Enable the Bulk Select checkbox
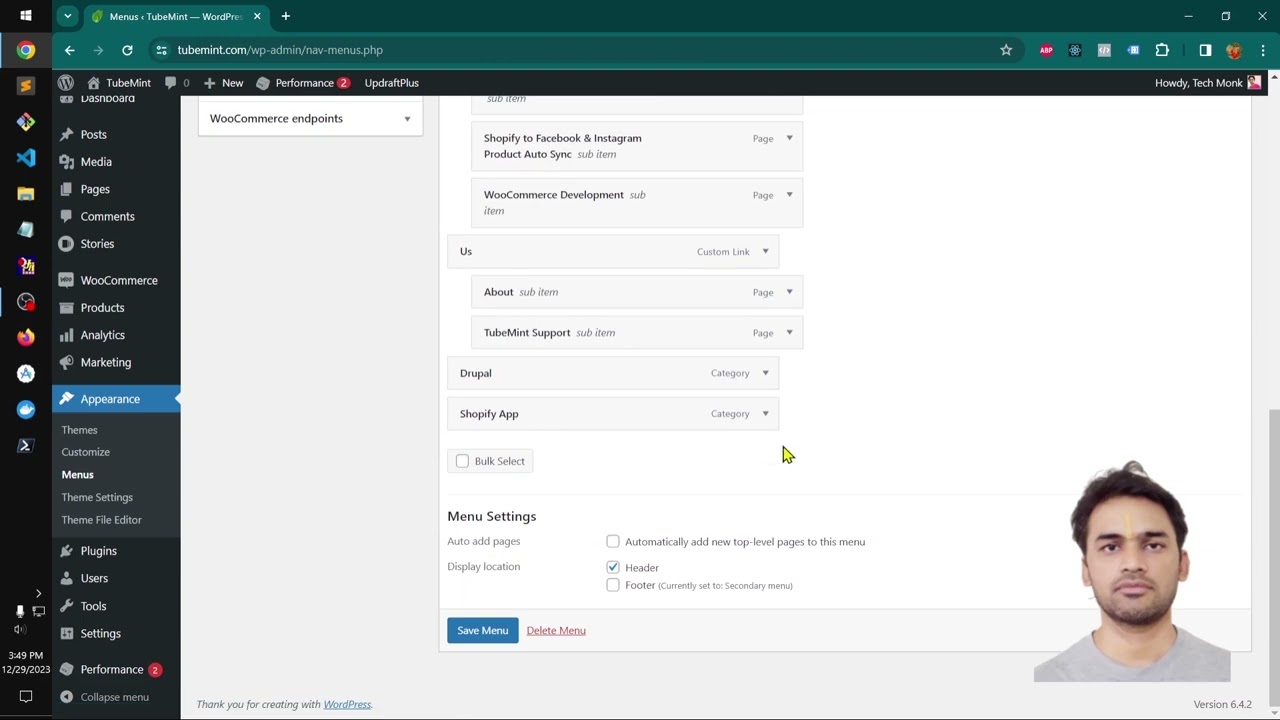 (462, 461)
